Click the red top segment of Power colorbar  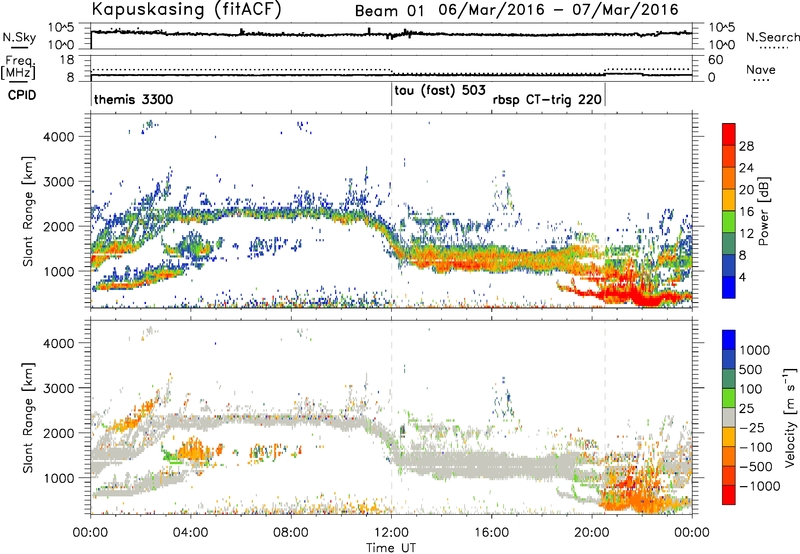click(729, 134)
